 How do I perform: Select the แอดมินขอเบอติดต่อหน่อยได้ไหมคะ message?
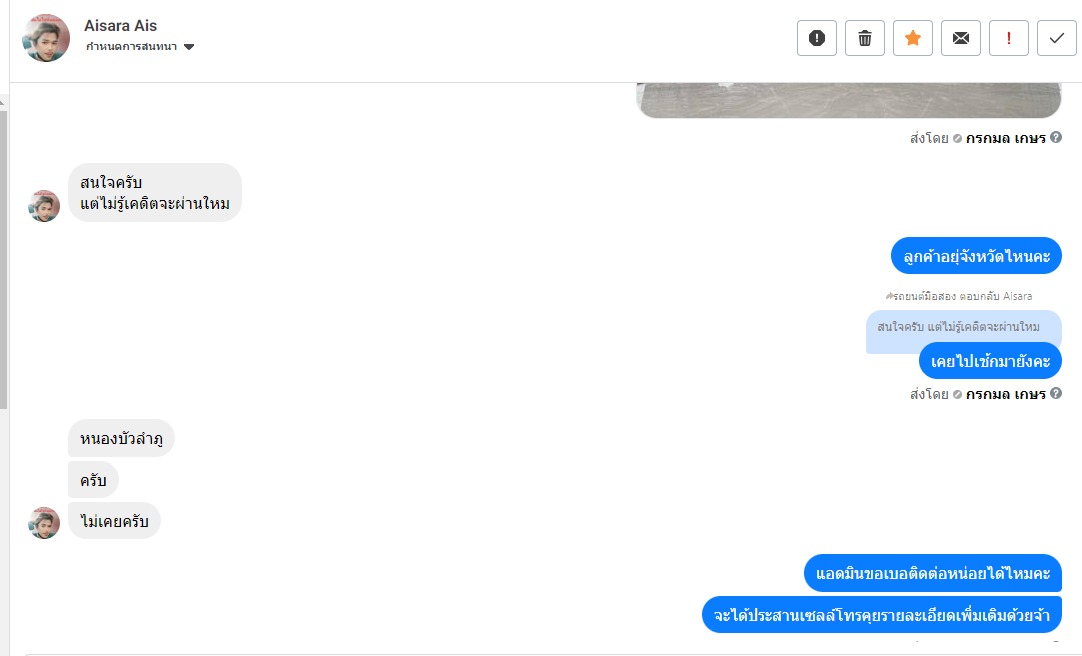pyautogui.click(x=933, y=573)
